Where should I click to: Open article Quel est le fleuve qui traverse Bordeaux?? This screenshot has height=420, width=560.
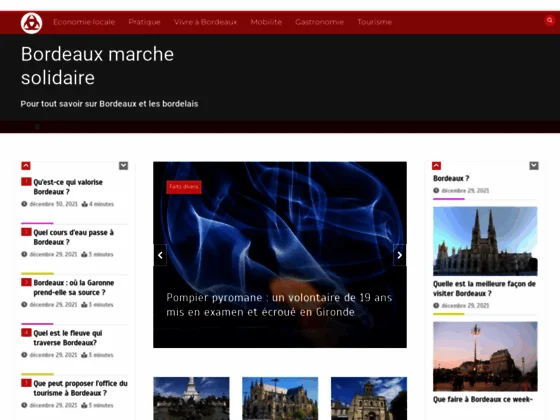[x=68, y=338]
